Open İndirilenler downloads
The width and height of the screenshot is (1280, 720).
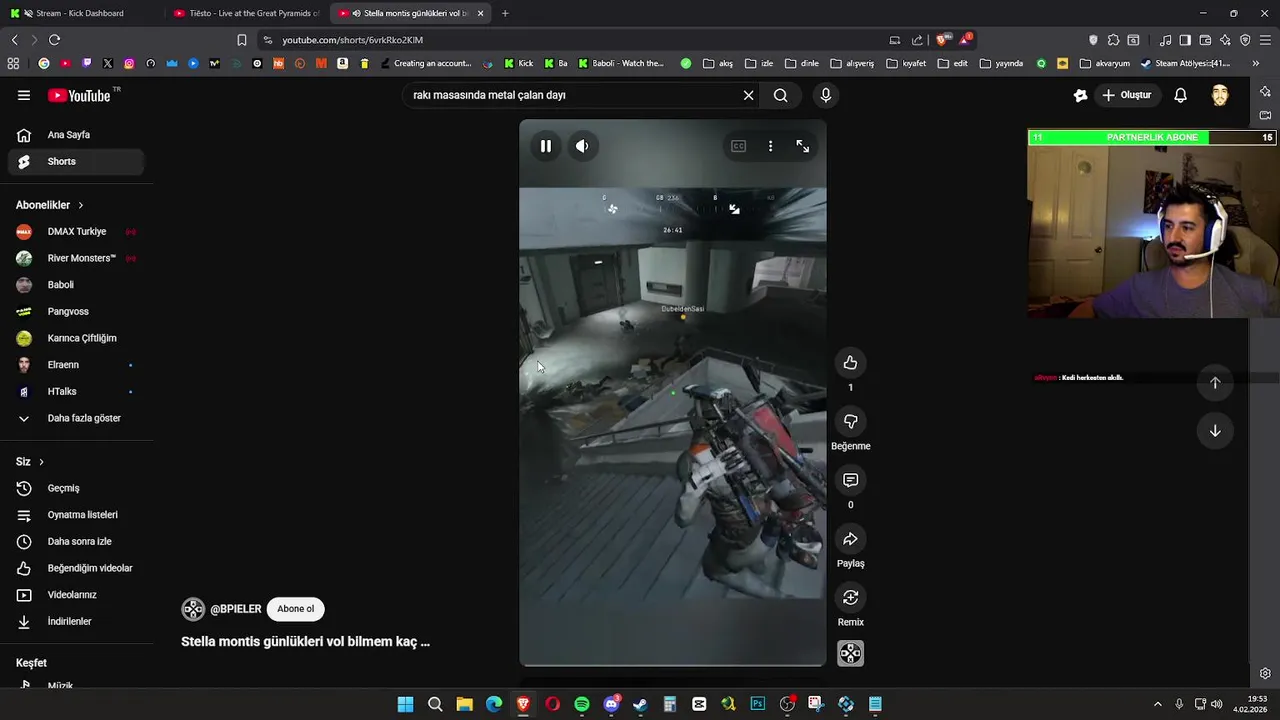coord(76,621)
